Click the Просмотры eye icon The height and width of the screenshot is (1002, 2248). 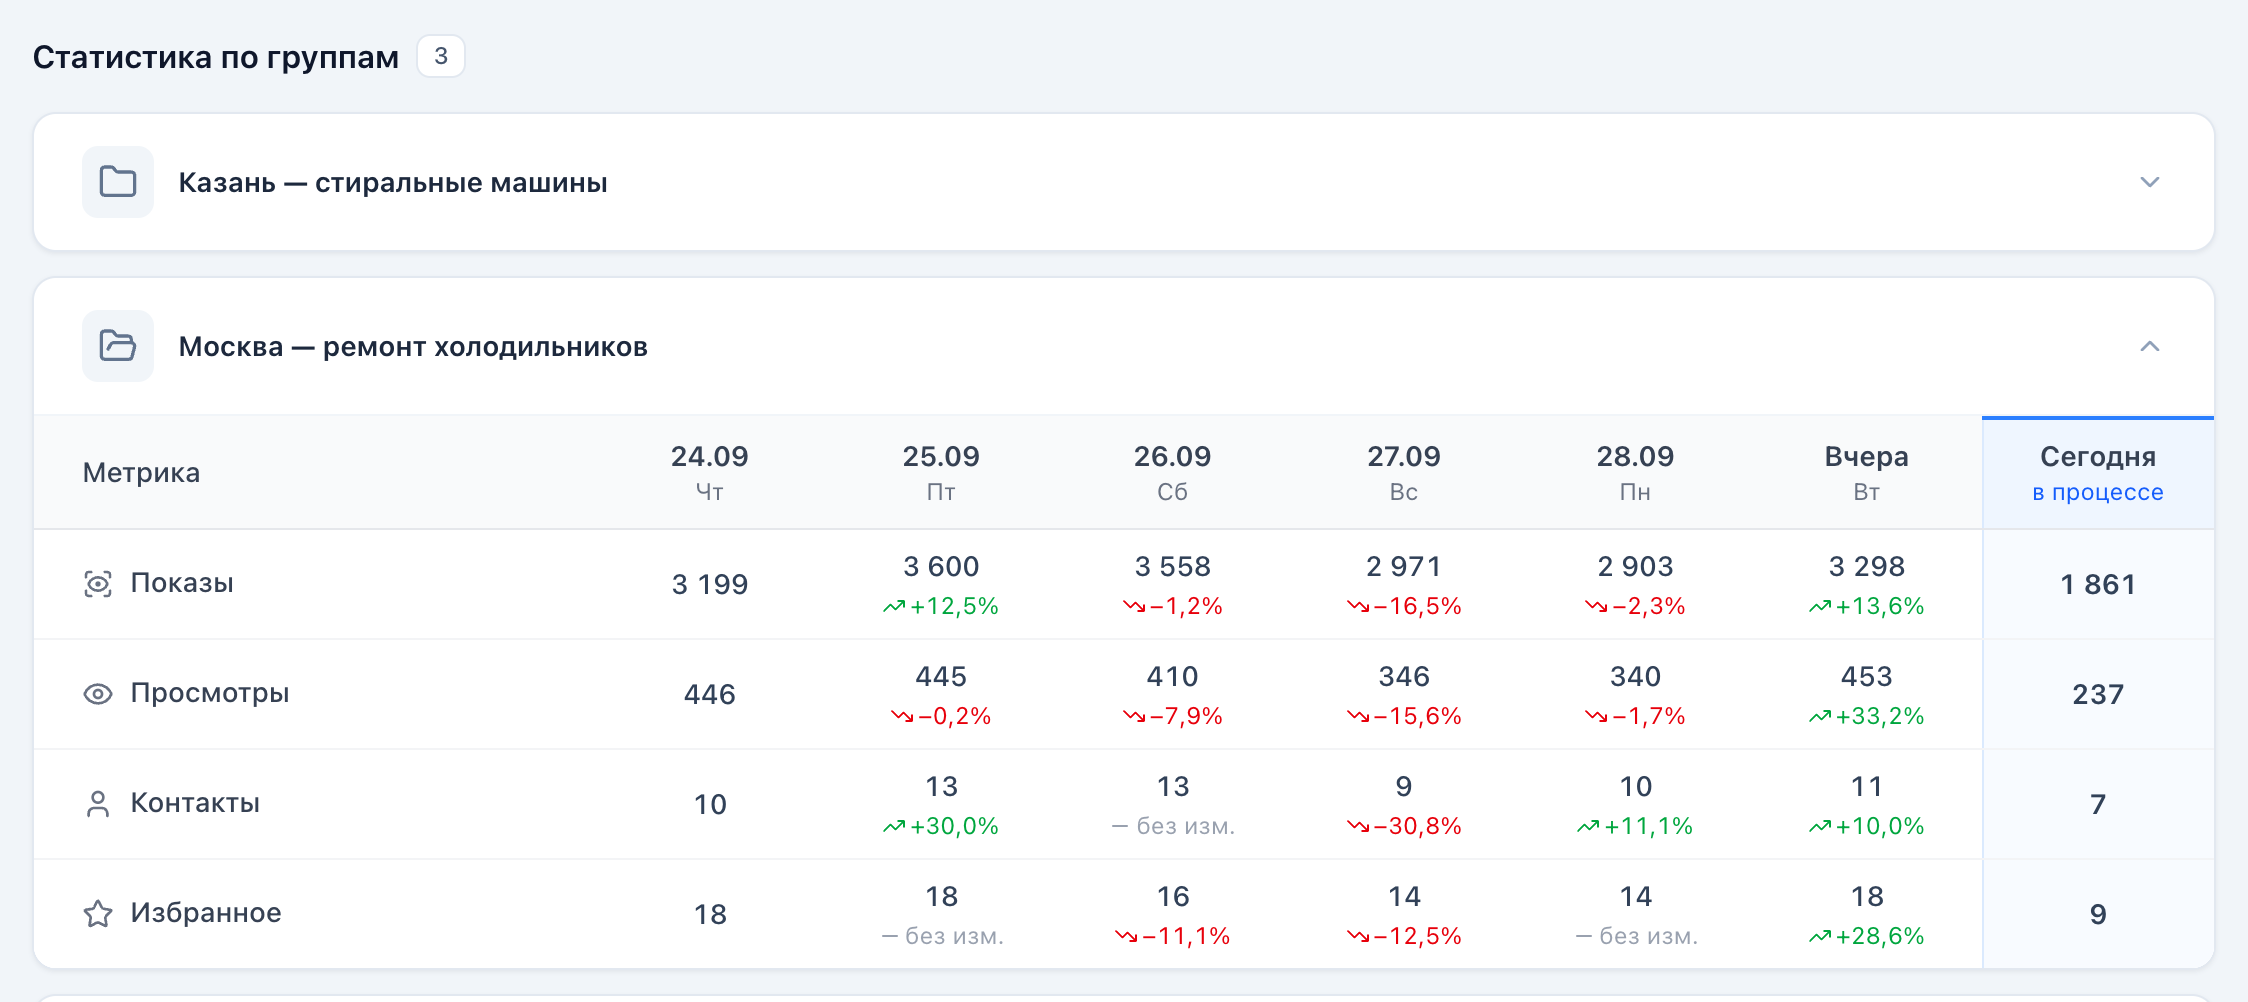pyautogui.click(x=98, y=694)
